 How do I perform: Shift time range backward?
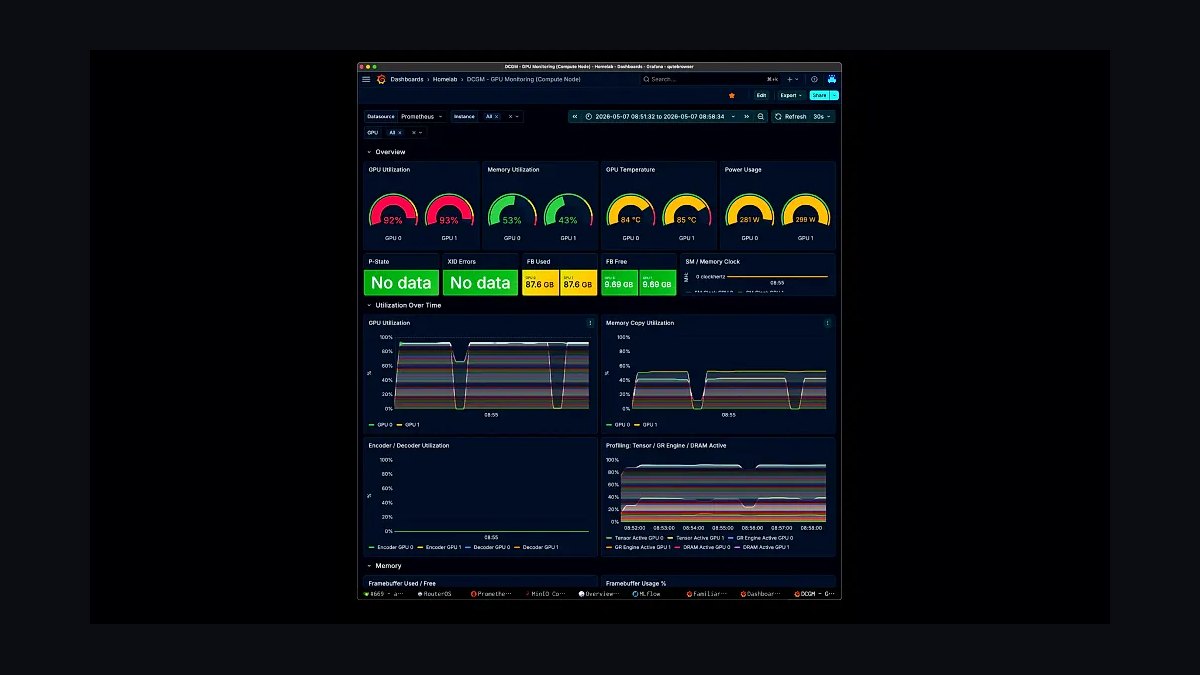[575, 116]
